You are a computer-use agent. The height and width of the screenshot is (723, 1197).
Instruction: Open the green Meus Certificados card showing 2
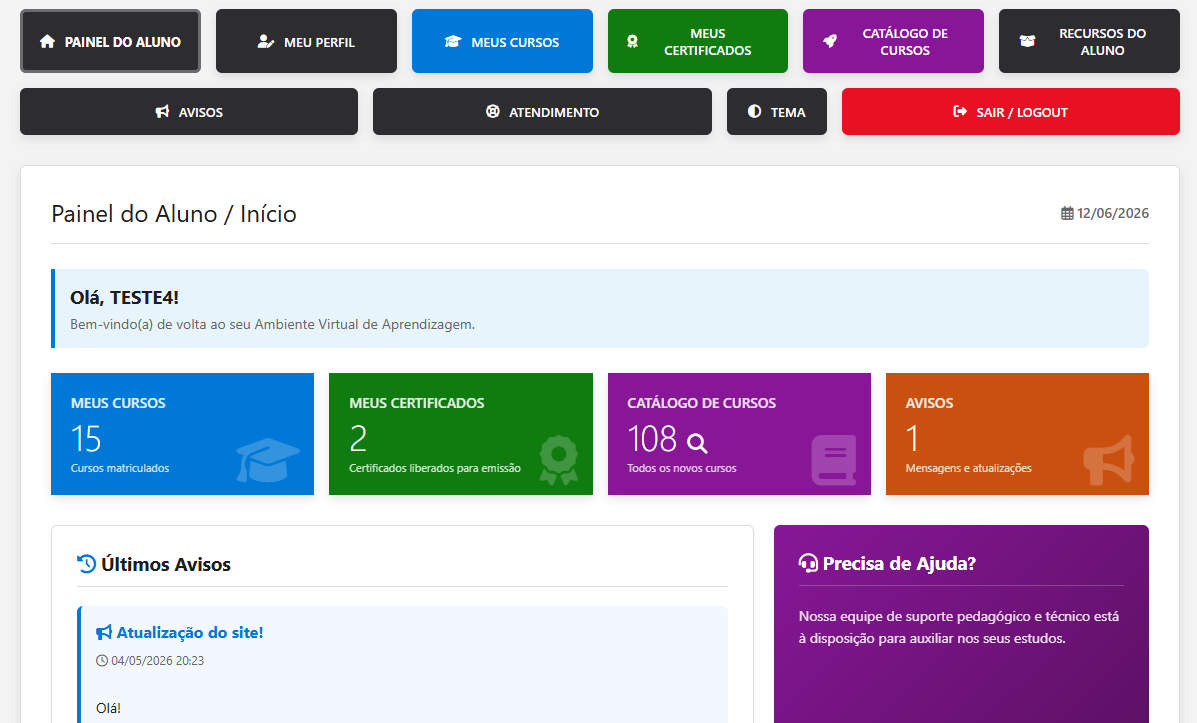pos(460,434)
